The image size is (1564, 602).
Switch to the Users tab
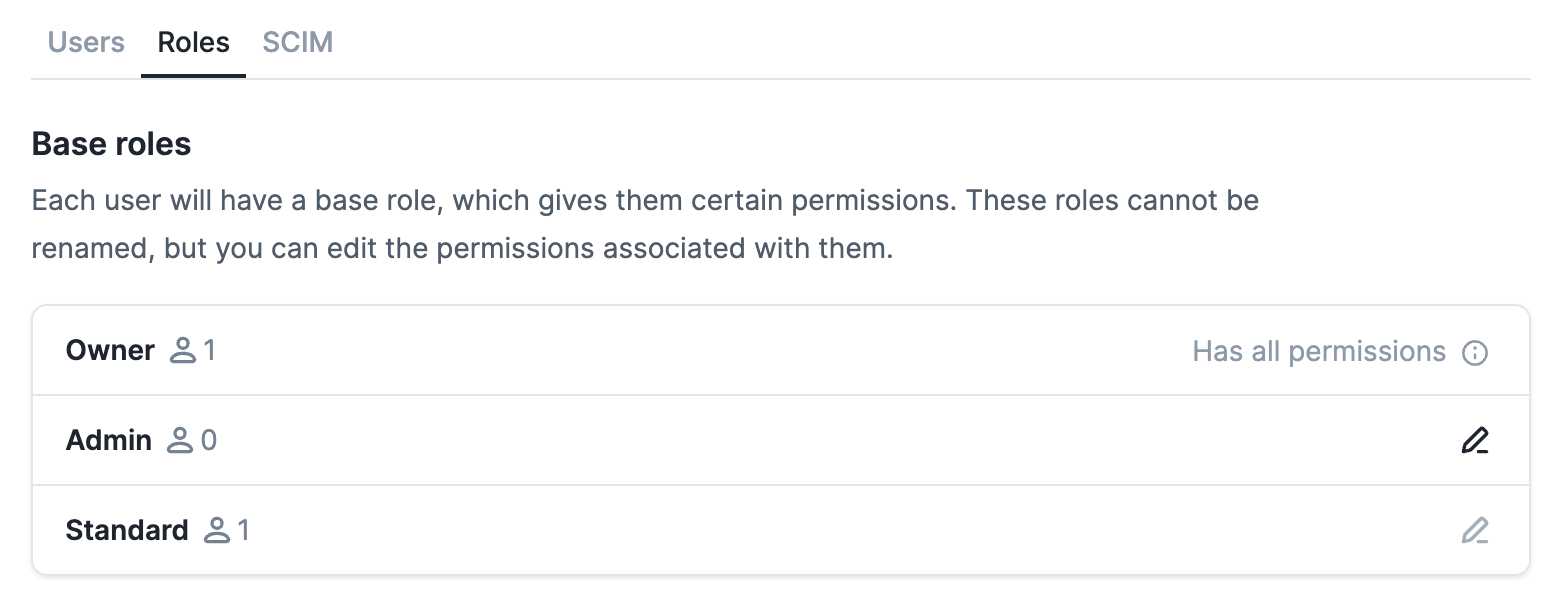86,43
